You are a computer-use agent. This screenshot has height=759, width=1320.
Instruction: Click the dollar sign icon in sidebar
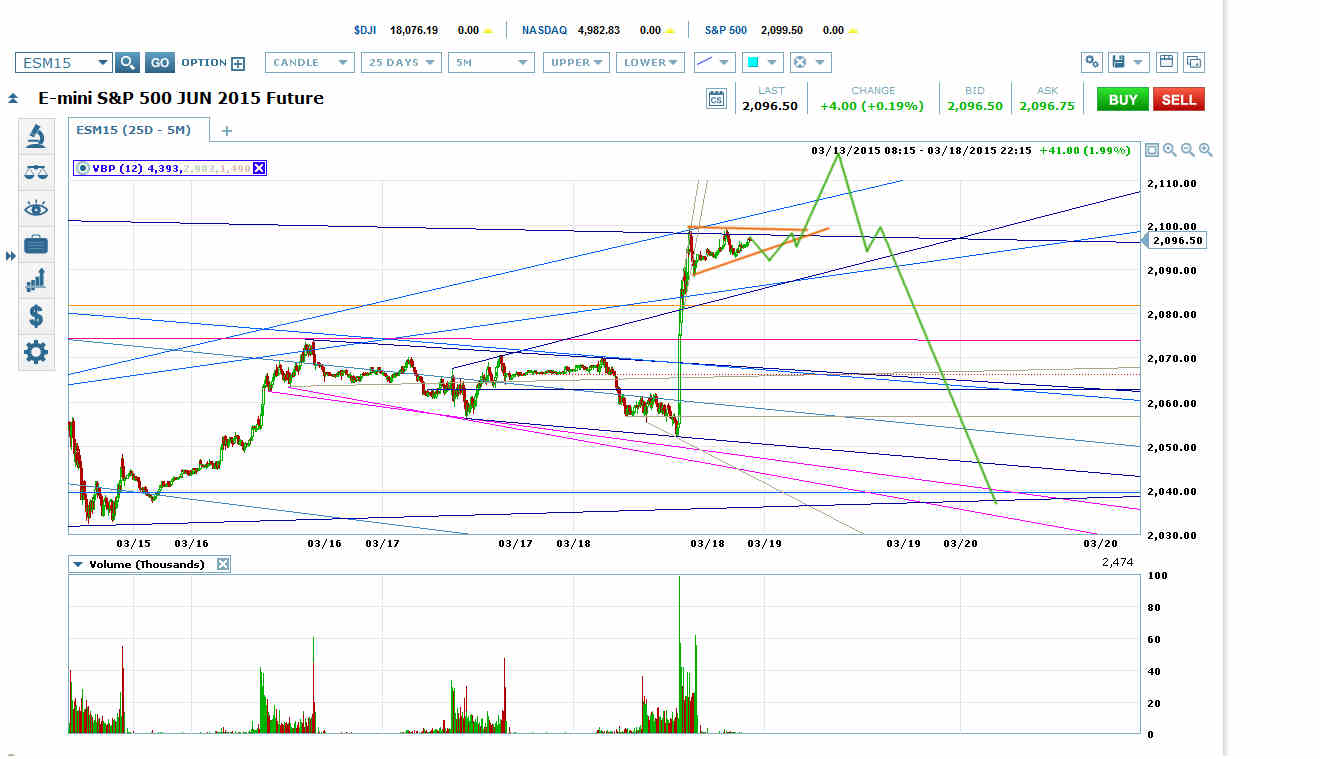click(x=36, y=316)
